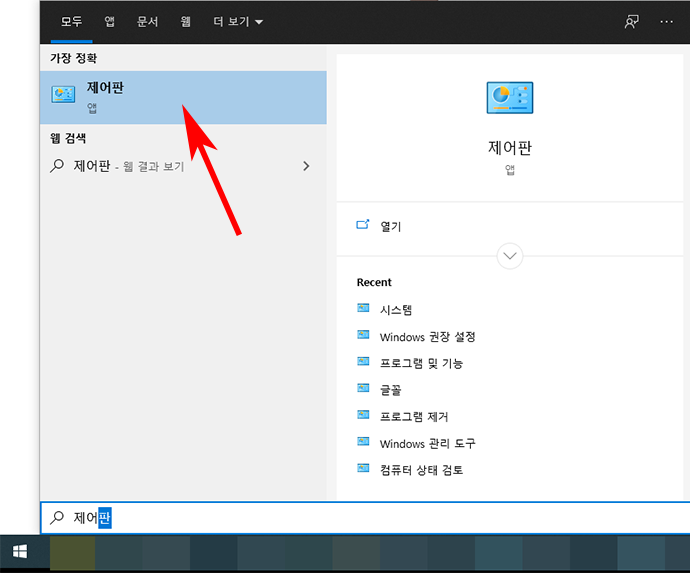Switch to the 웹 tab

[185, 22]
